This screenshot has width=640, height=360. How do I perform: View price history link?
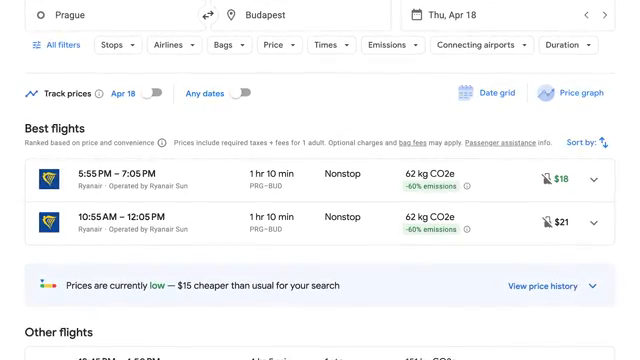pos(542,286)
